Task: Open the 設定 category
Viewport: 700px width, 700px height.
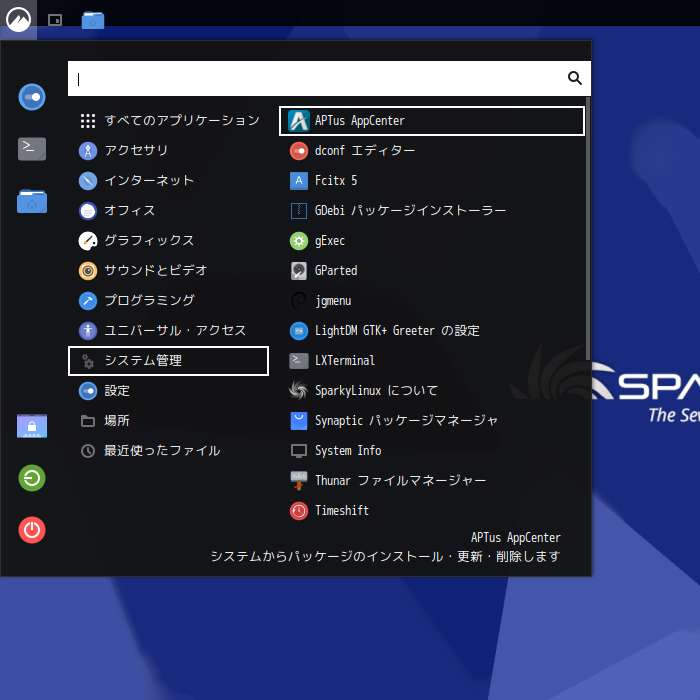Action: coord(168,391)
